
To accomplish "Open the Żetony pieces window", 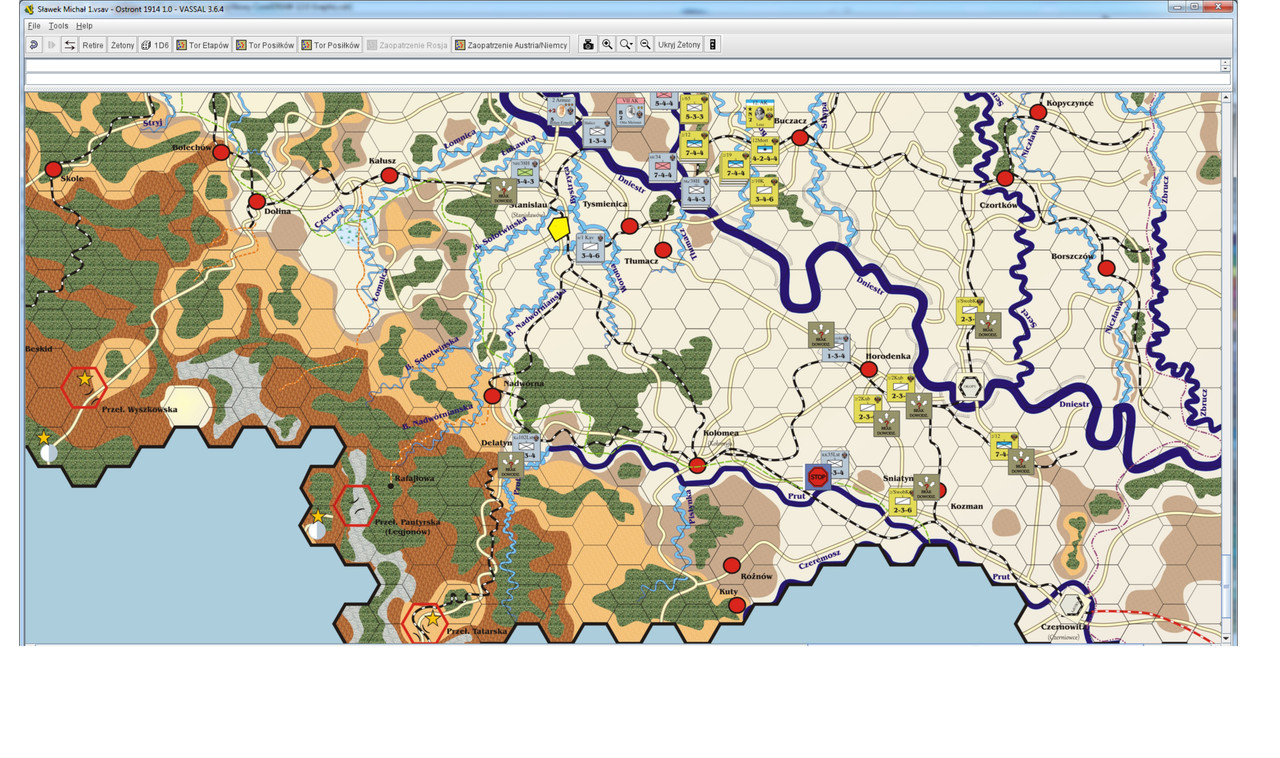I will click(122, 45).
